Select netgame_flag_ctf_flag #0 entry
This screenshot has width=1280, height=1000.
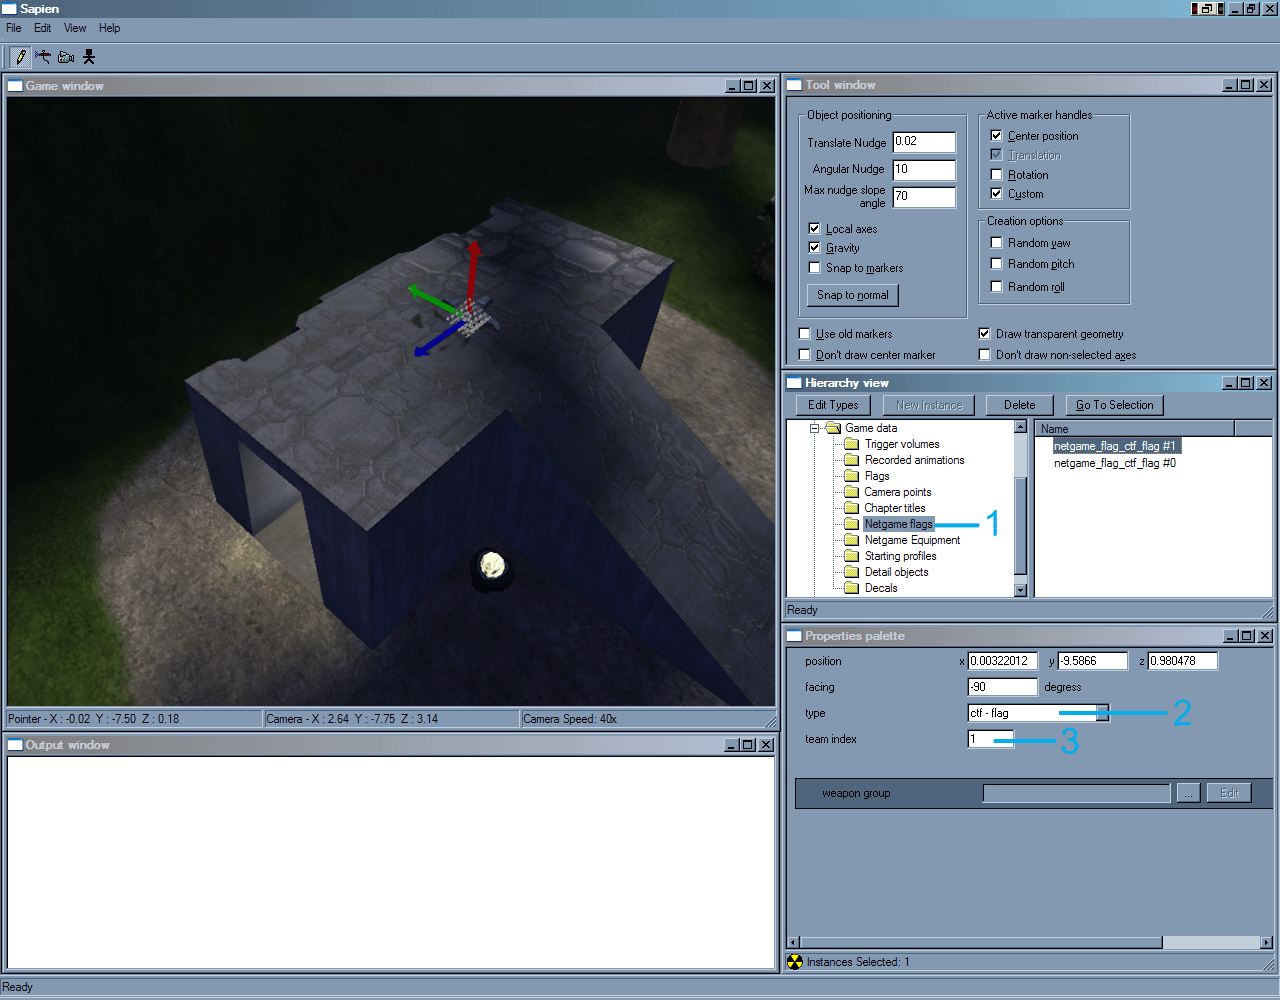tap(1115, 463)
